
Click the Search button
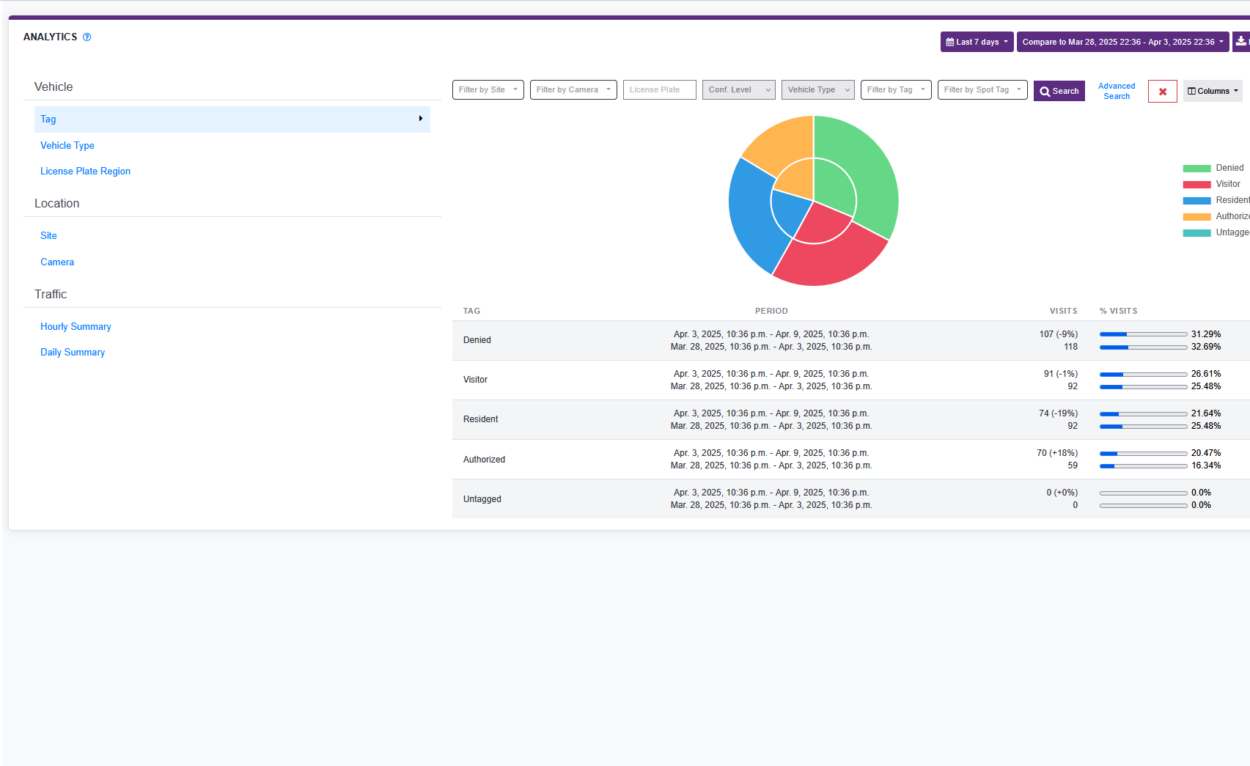(1059, 91)
